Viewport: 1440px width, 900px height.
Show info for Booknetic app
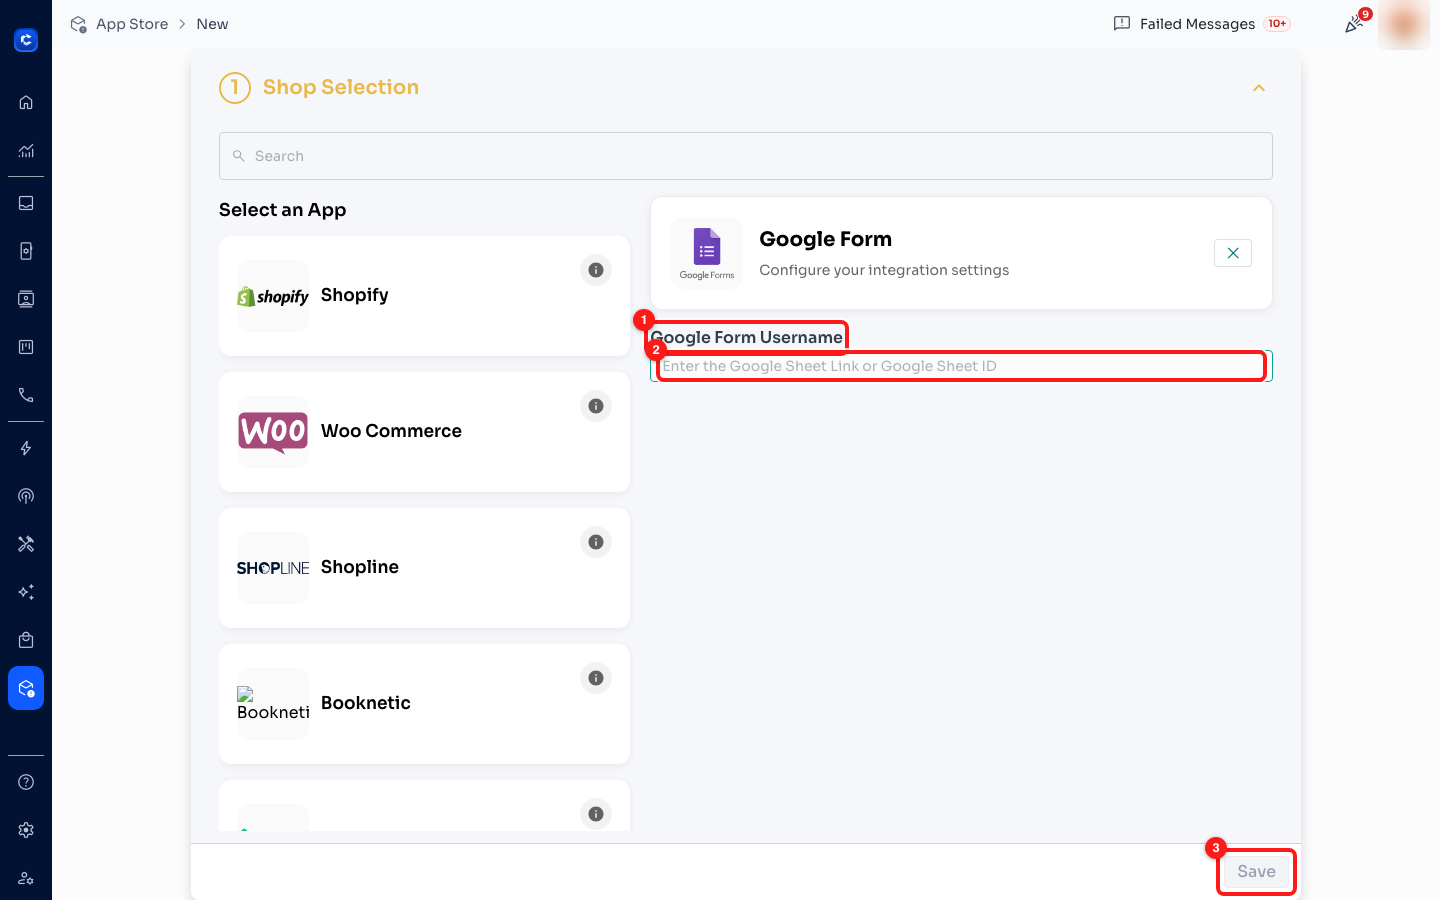[596, 678]
